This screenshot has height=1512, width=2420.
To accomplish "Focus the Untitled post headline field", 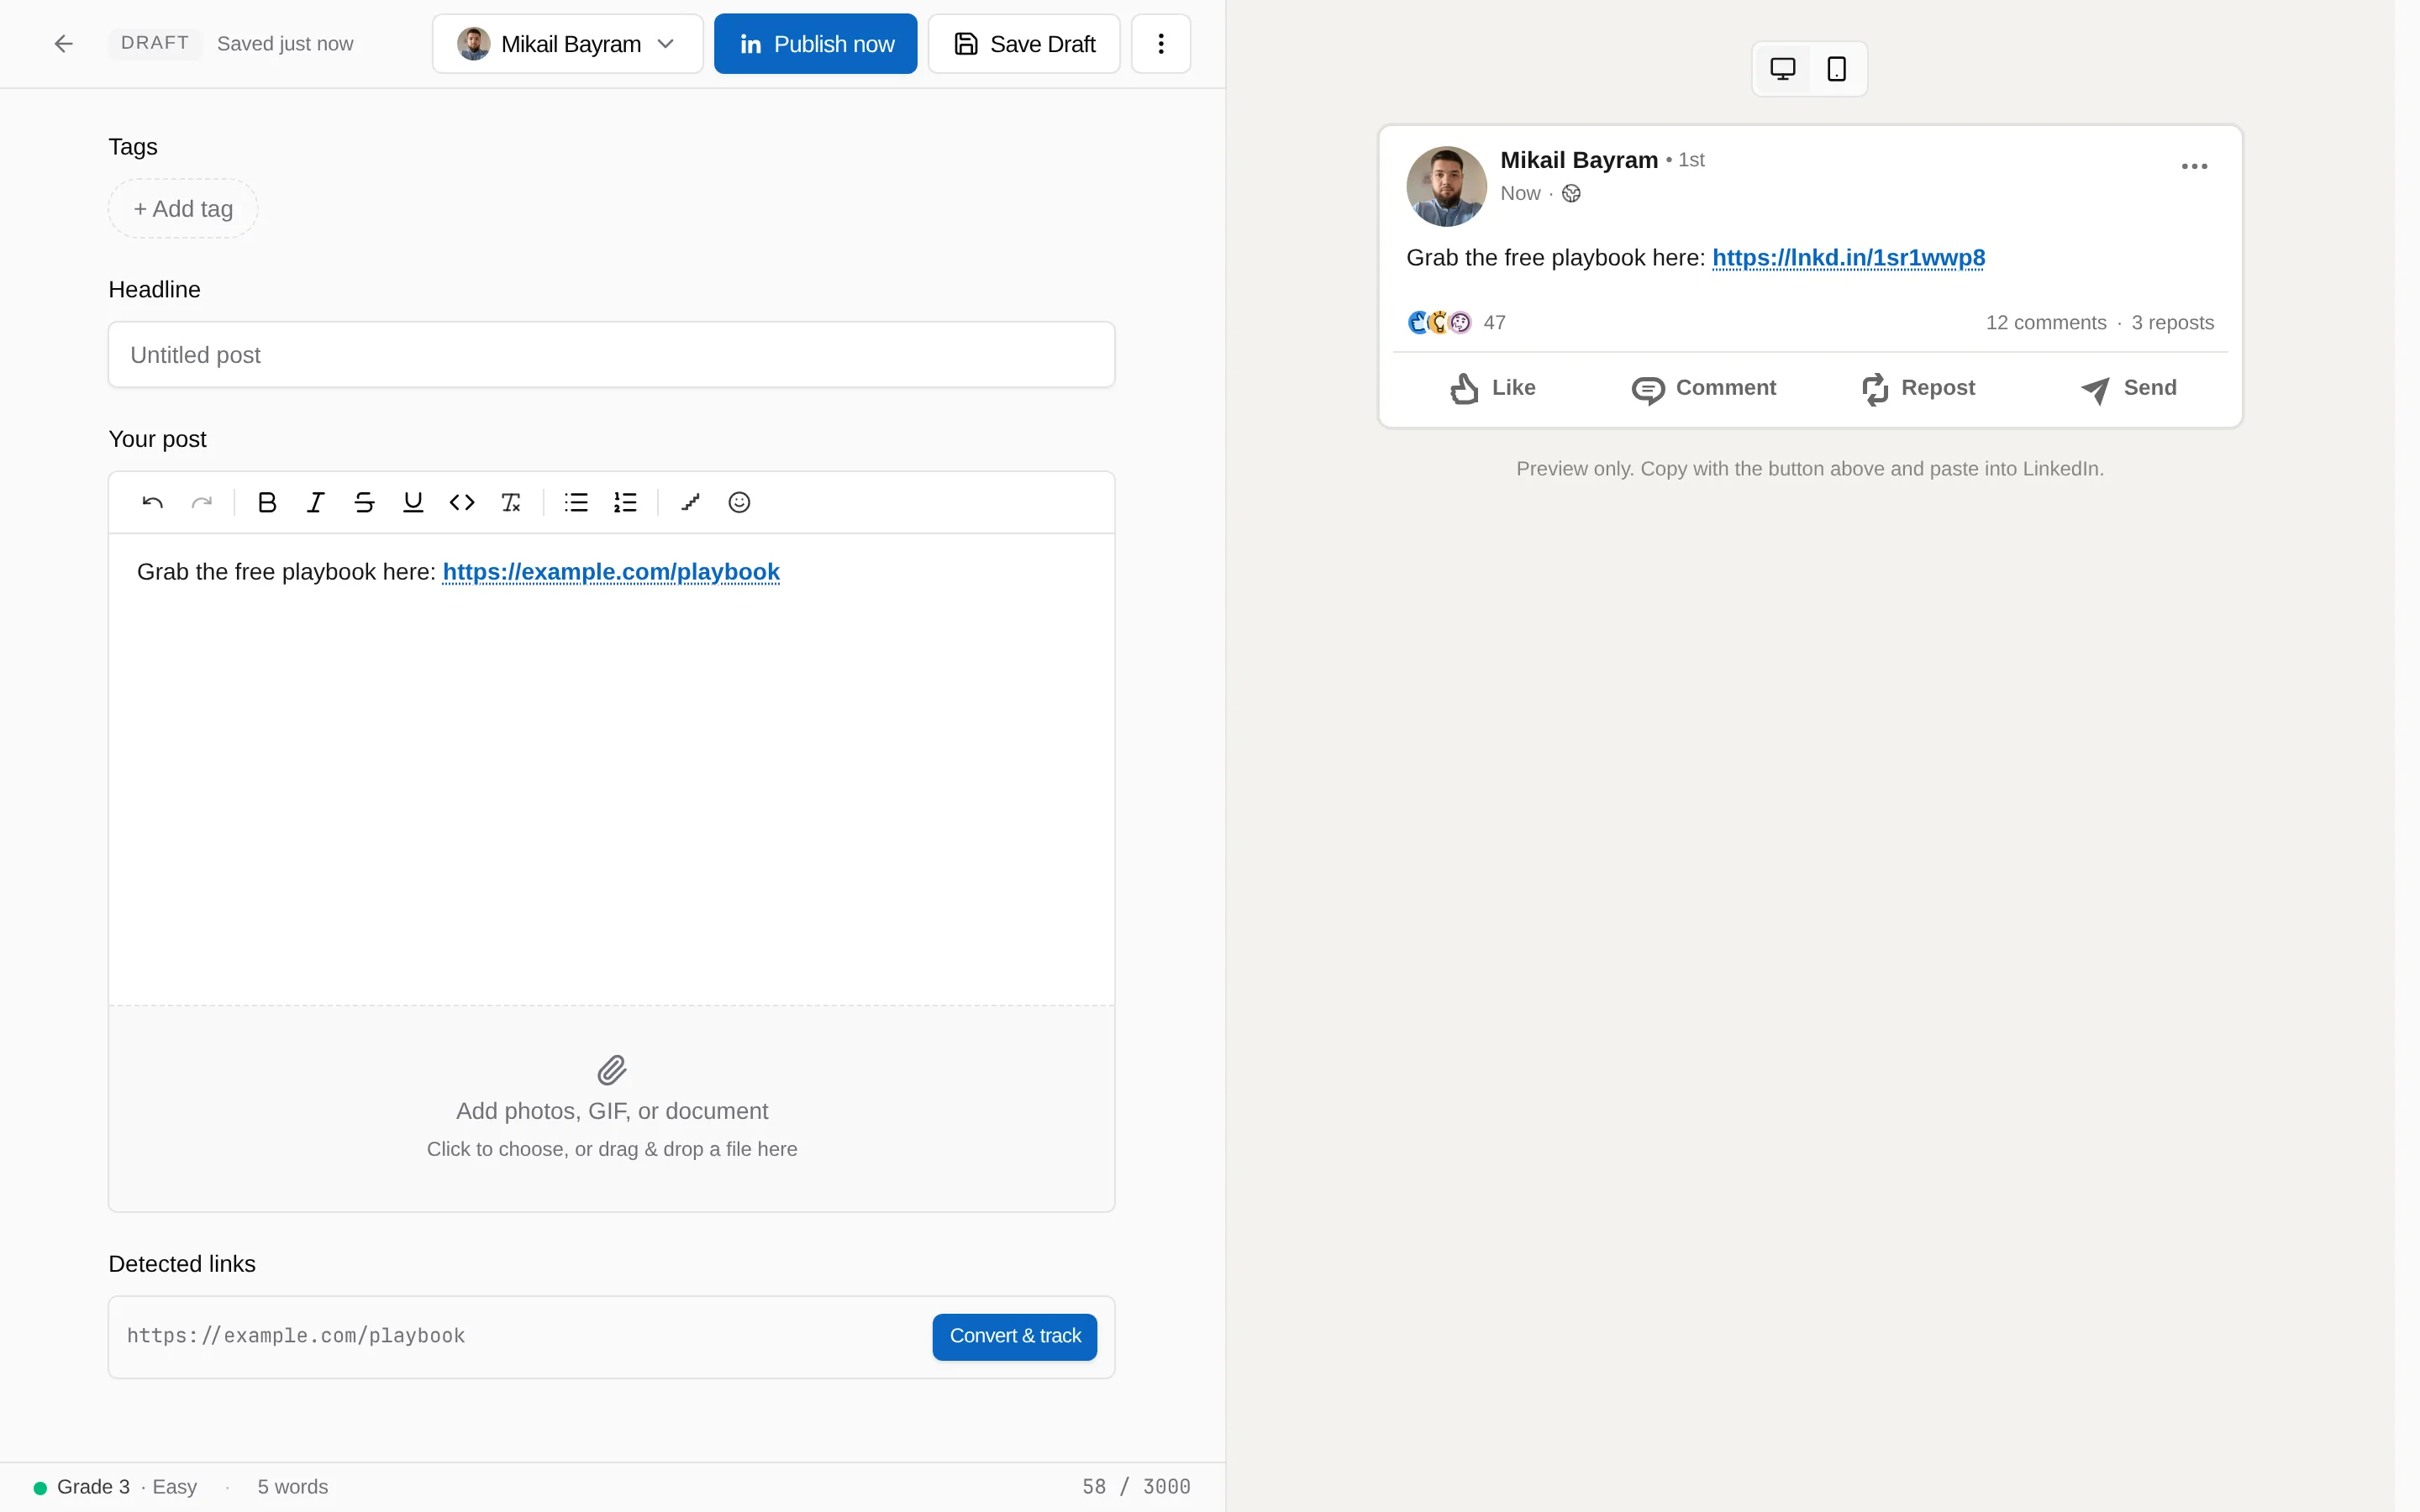I will click(x=611, y=355).
